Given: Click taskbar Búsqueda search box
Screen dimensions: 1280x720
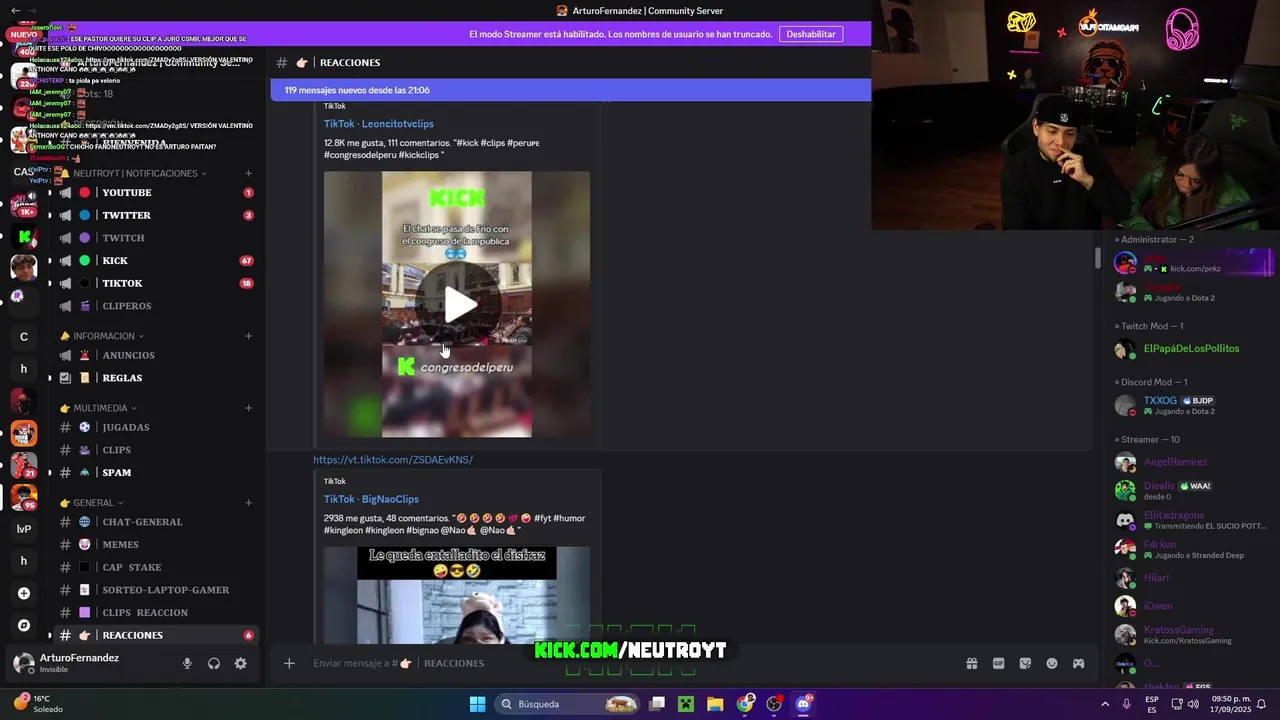Looking at the screenshot, I should point(568,704).
